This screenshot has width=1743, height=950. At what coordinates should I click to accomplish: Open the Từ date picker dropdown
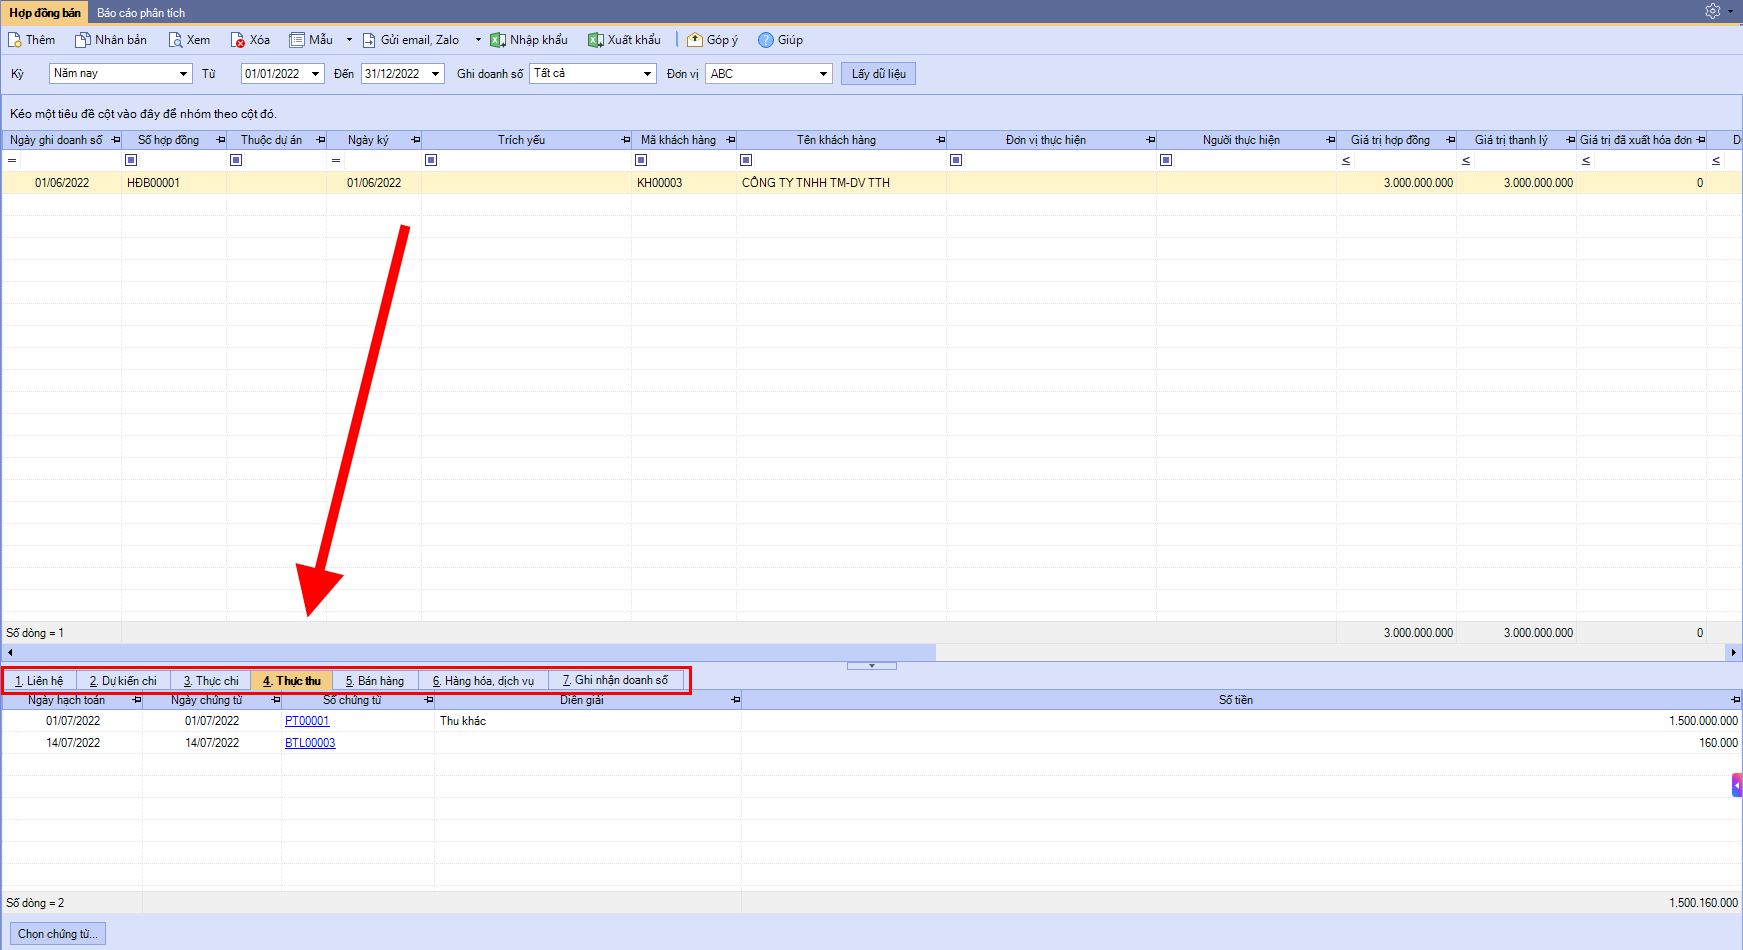[316, 74]
